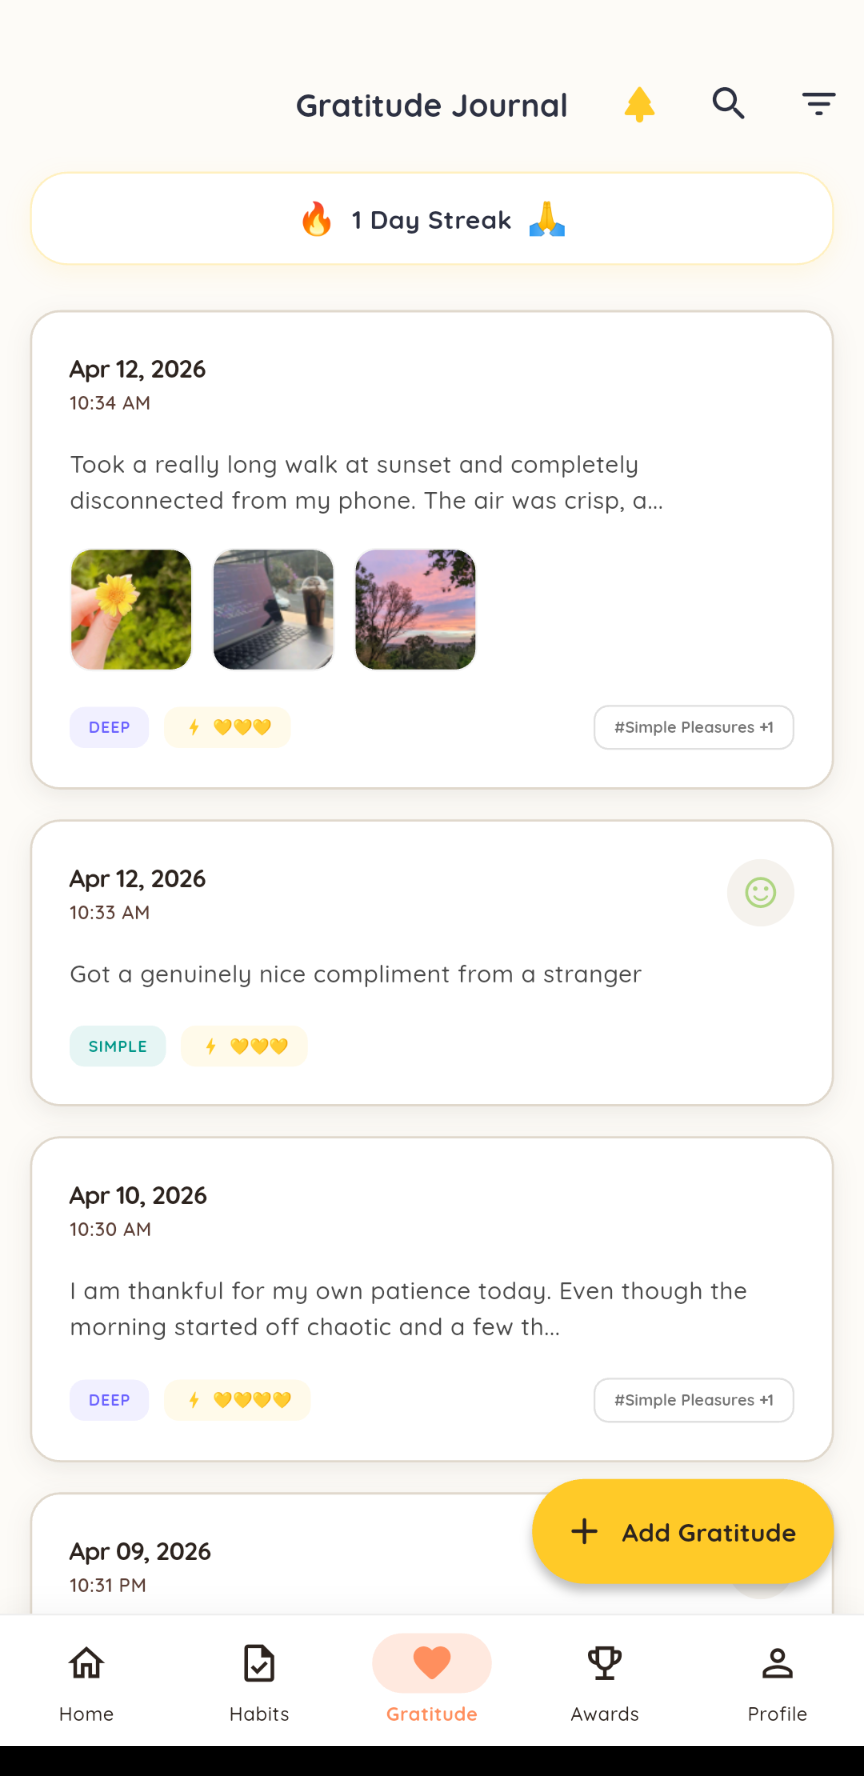Open search in Gratitude Journal
864x1776 pixels.
(x=728, y=103)
